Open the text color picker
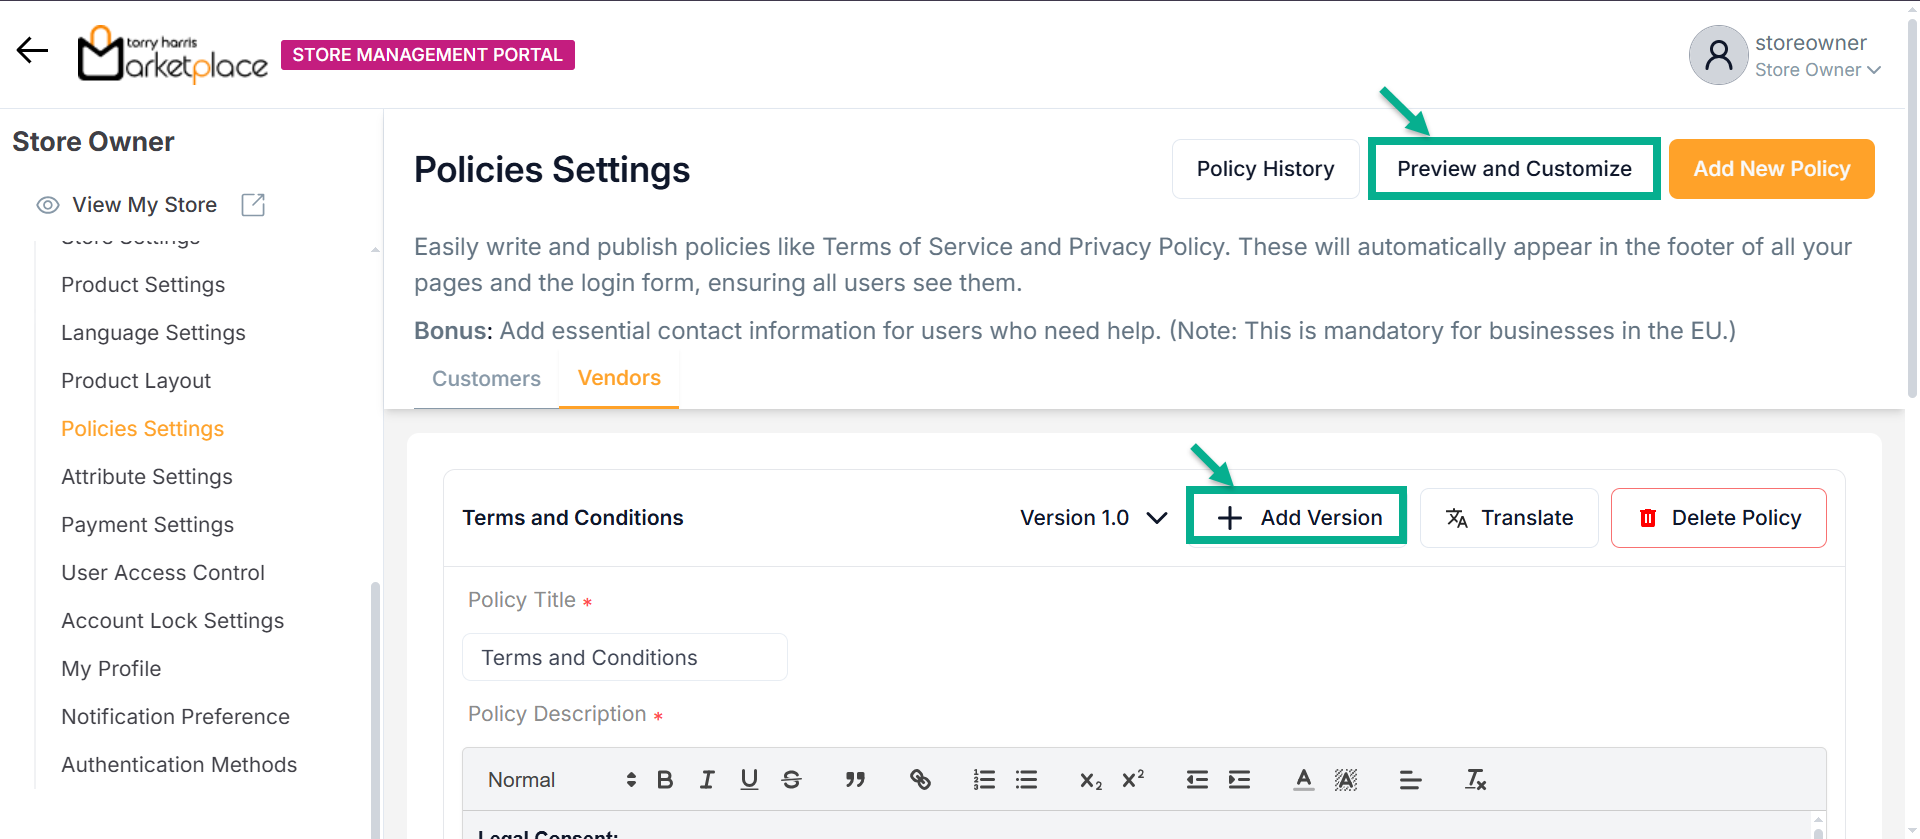The height and width of the screenshot is (839, 1920). point(1303,780)
